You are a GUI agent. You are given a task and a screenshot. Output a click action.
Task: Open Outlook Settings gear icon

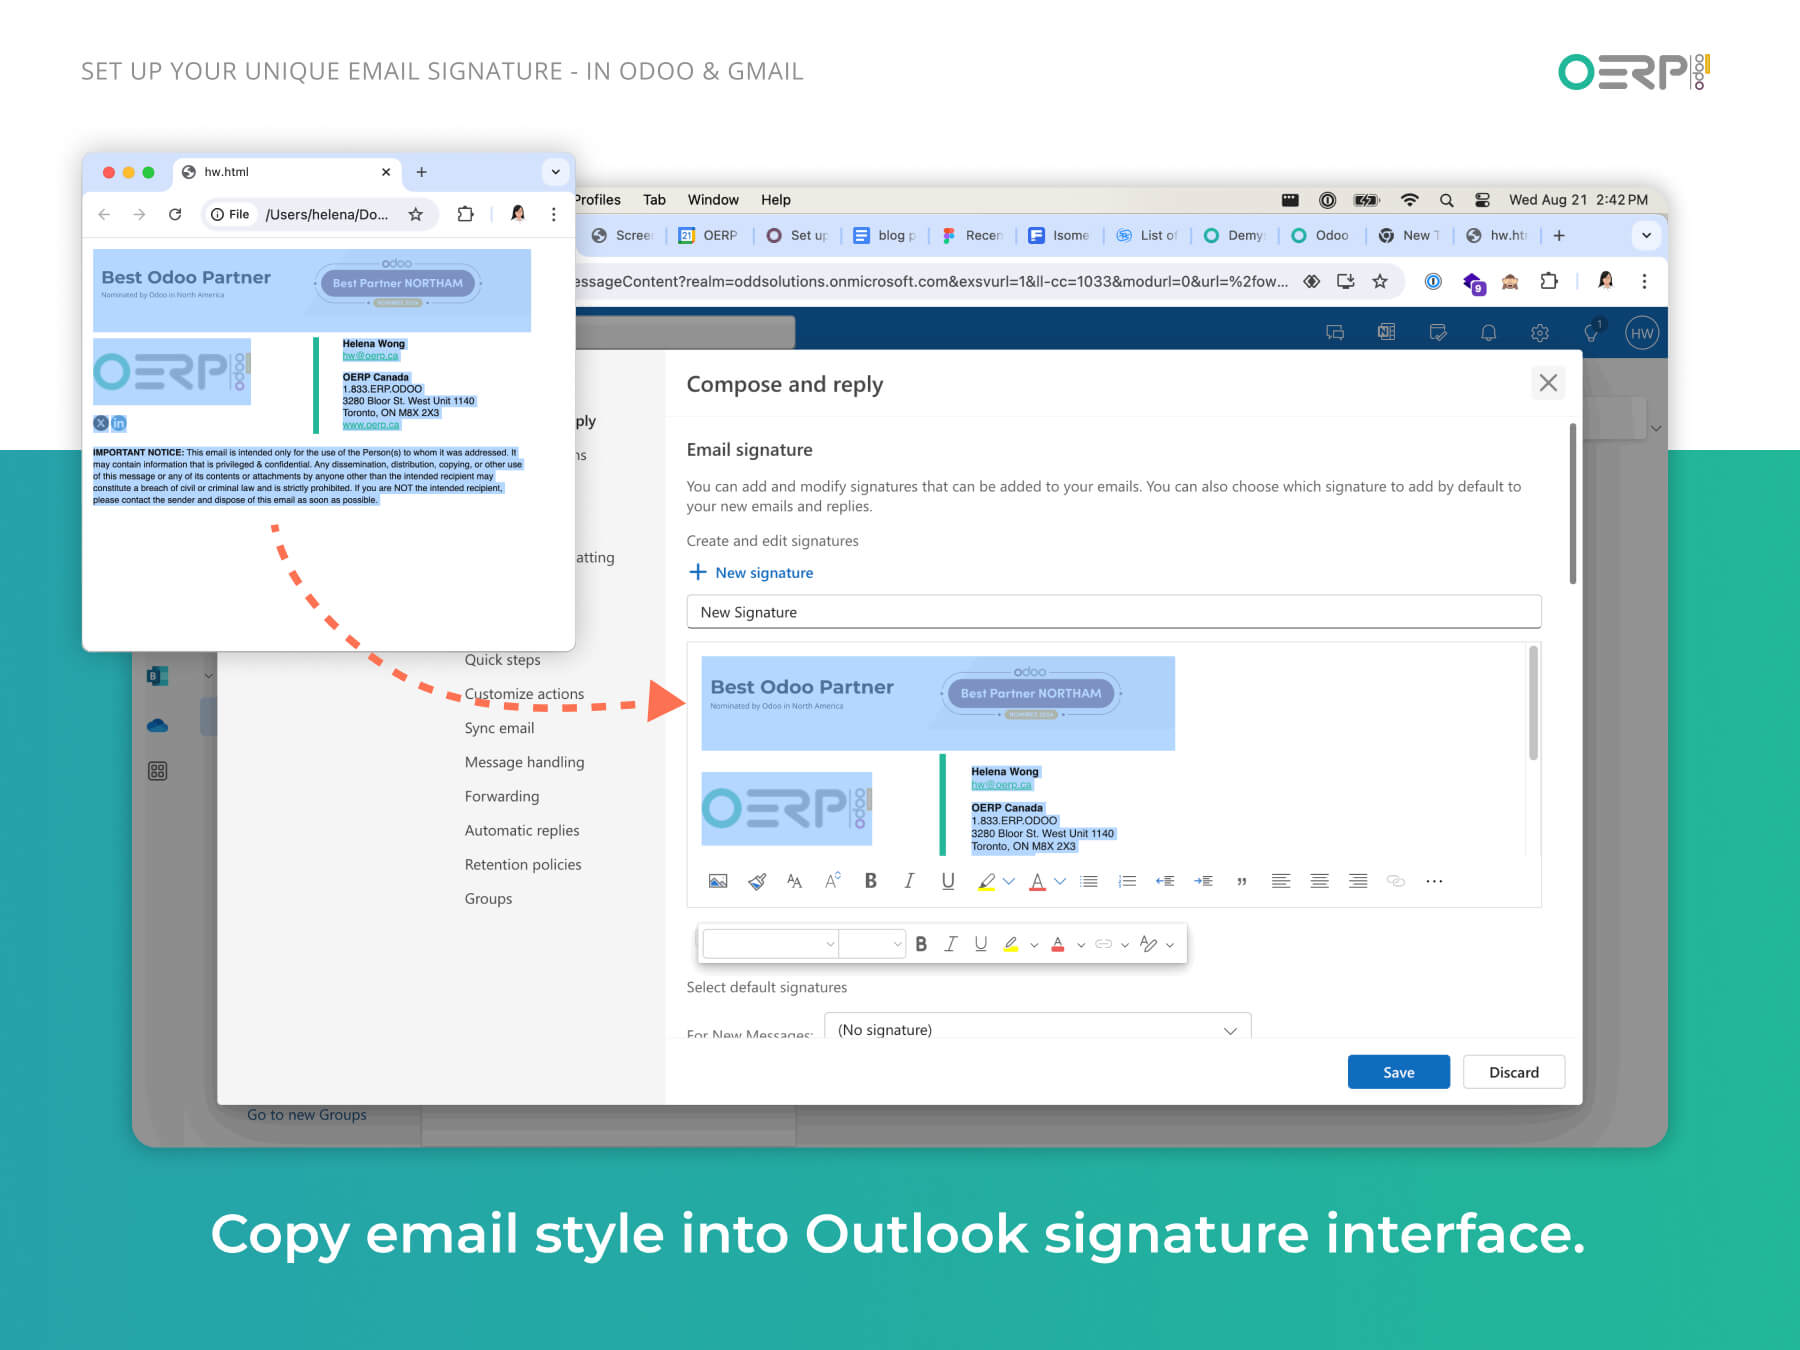tap(1539, 332)
